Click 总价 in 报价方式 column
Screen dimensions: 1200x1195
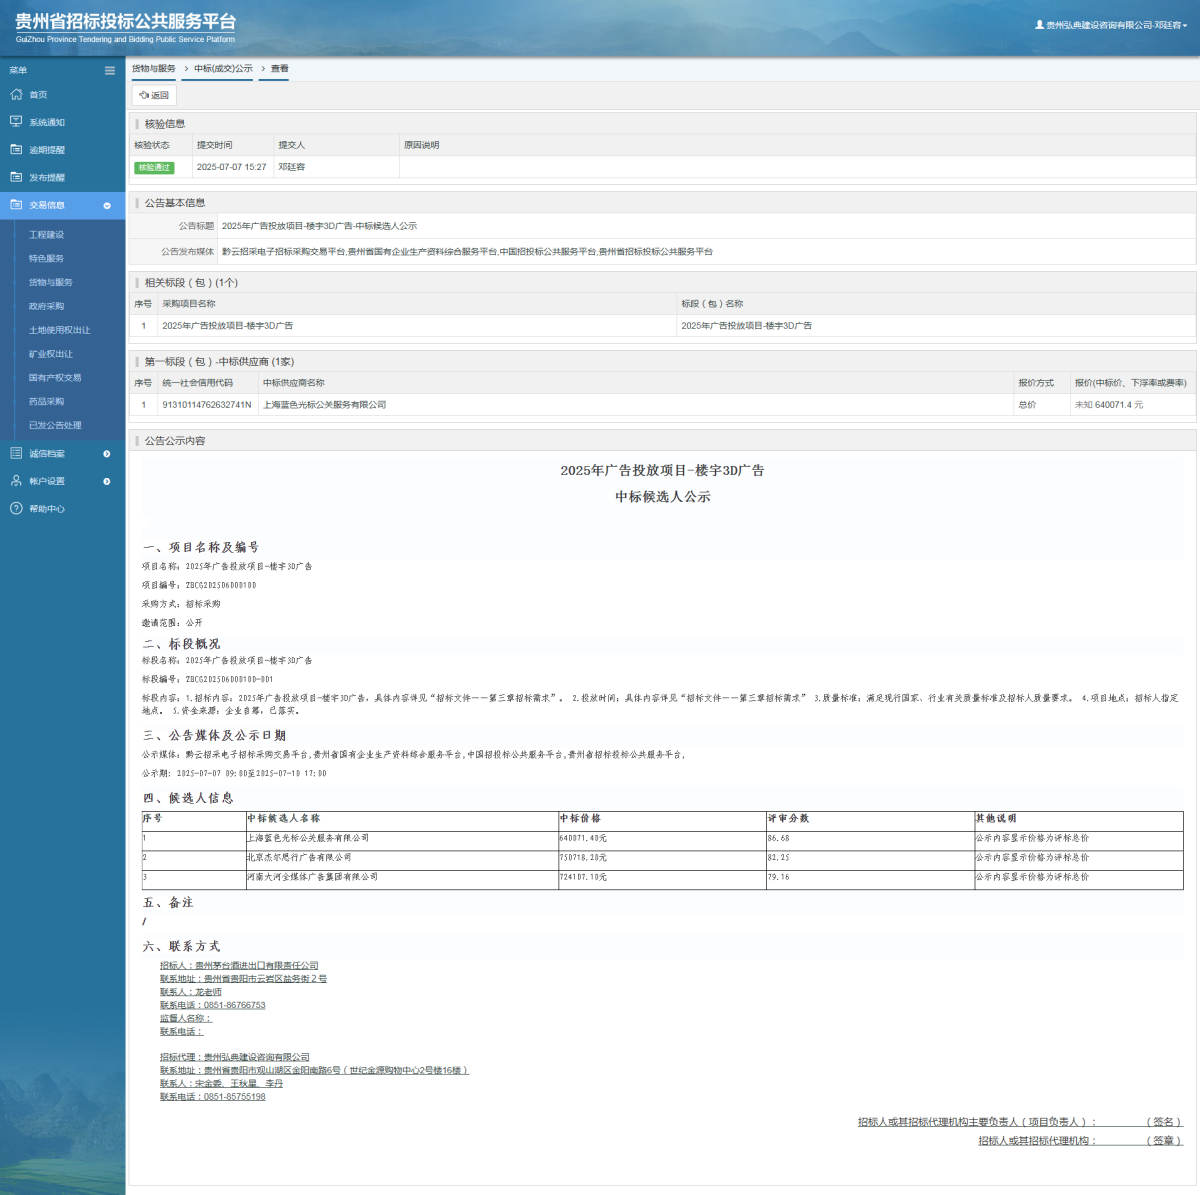(1027, 405)
